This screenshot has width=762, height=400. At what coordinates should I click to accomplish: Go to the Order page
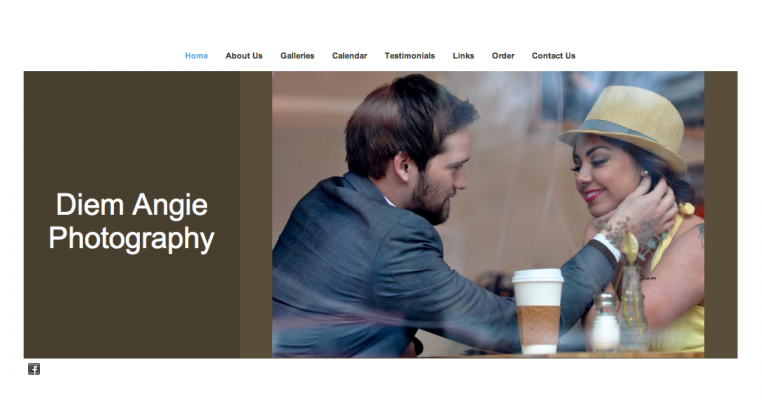point(503,56)
